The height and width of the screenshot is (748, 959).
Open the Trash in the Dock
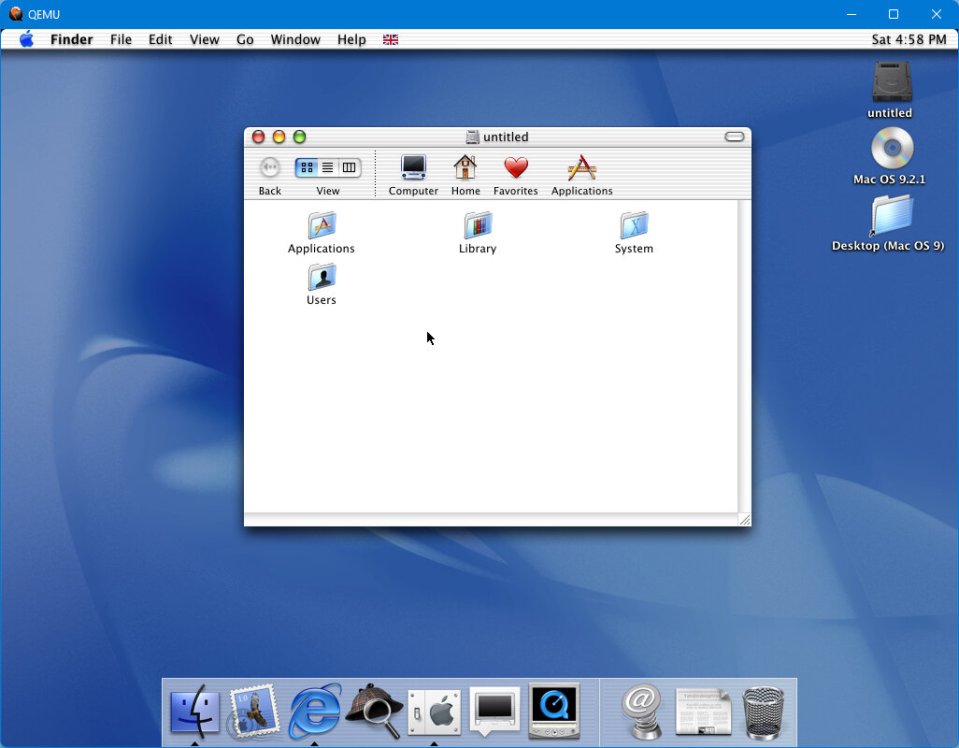pyautogui.click(x=764, y=712)
